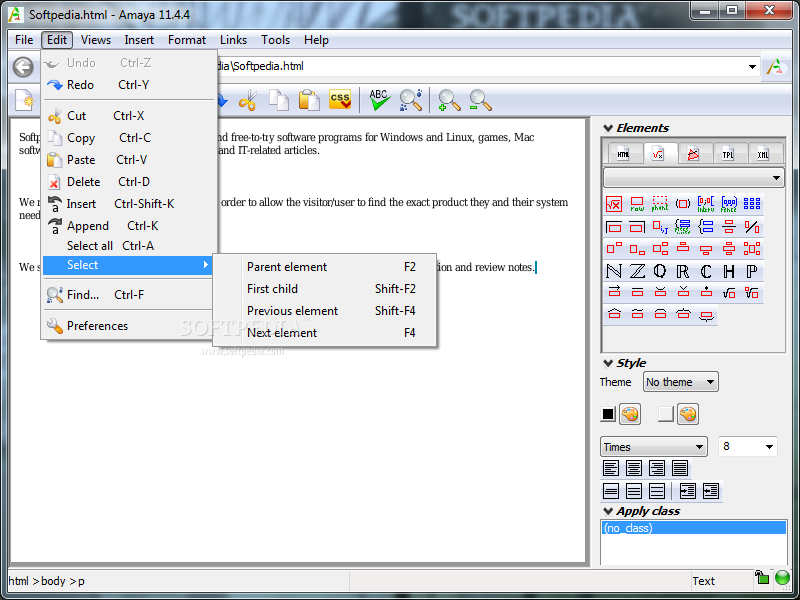The width and height of the screenshot is (800, 600).
Task: Insert a math square root formula element
Action: coord(614,204)
